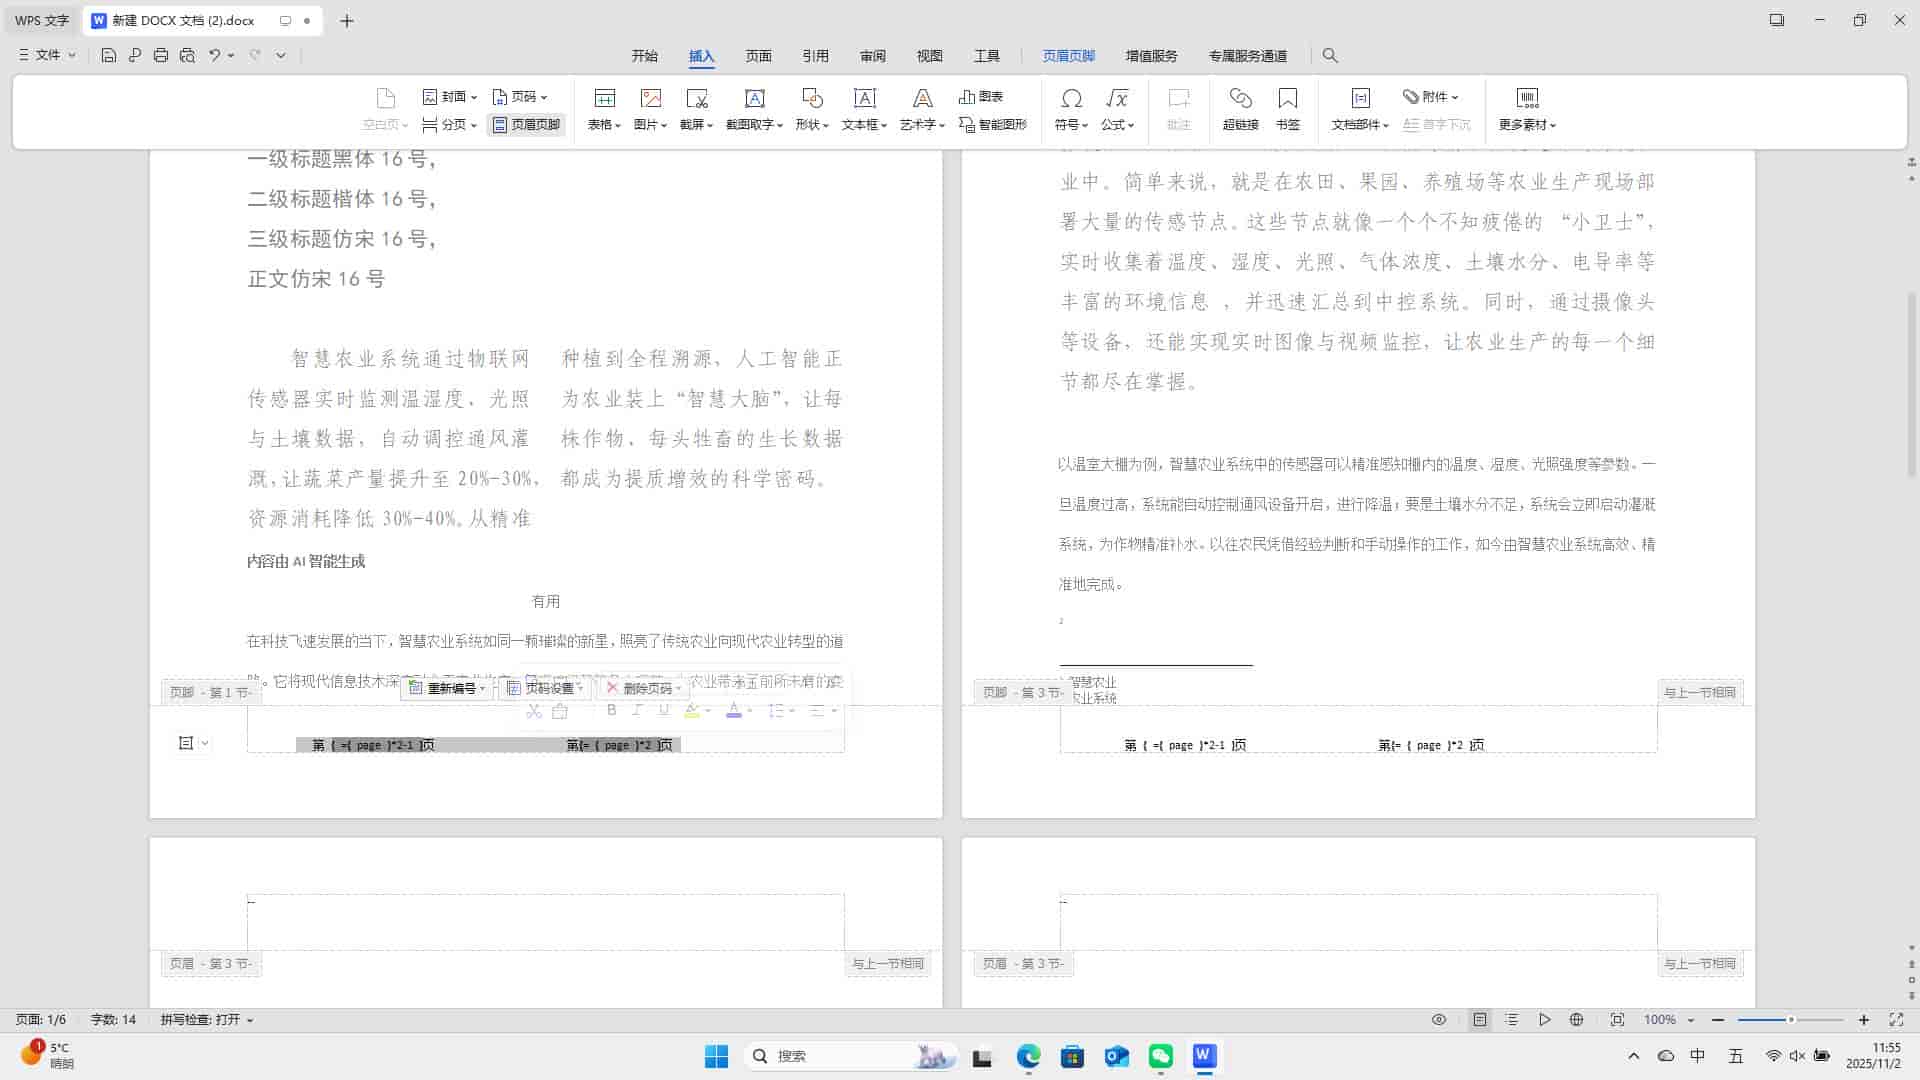The height and width of the screenshot is (1080, 1920).
Task: Choose the Shapes (形状) tool
Action: coord(812,110)
